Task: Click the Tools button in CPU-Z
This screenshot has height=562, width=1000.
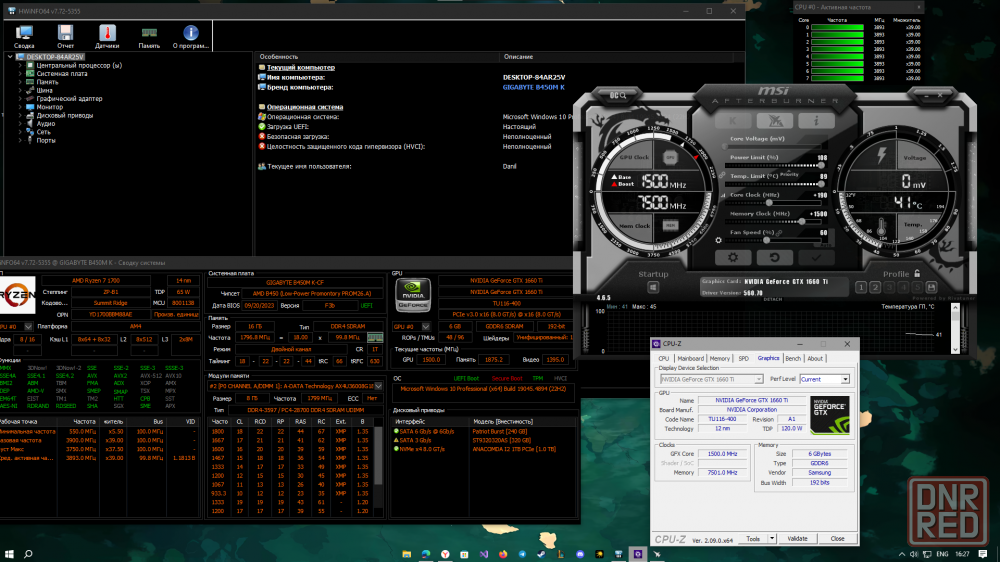Action: pos(753,539)
